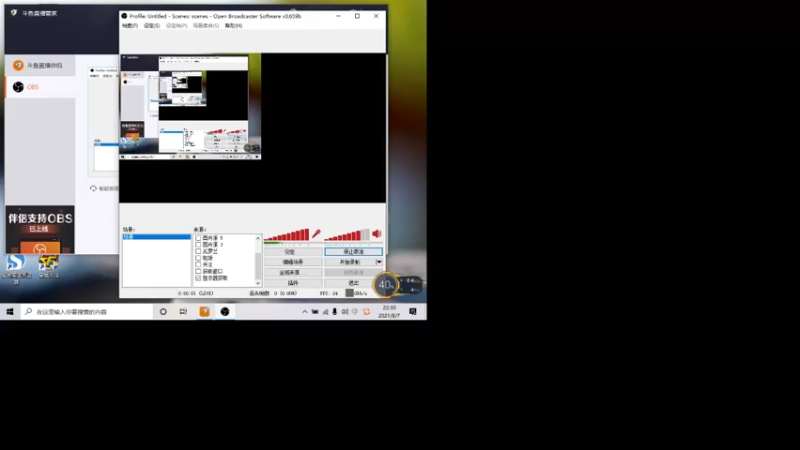Click the 开始录制 start recording button
800x450 pixels.
click(350, 262)
